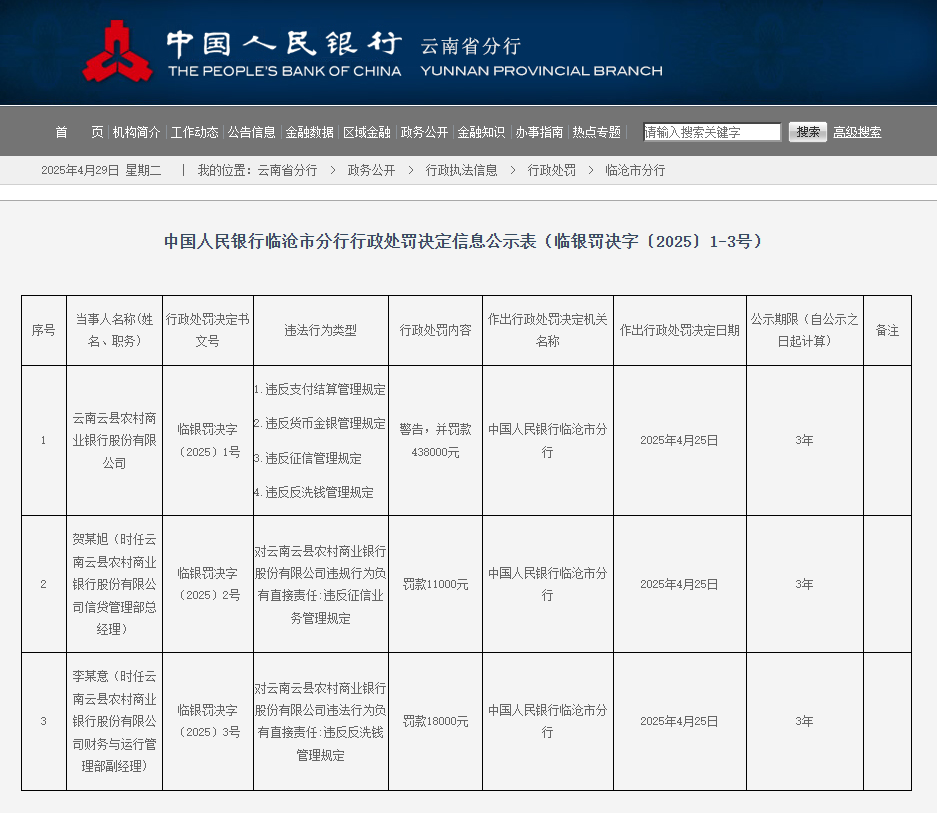Click the cell 罚款18000元

[x=435, y=721]
